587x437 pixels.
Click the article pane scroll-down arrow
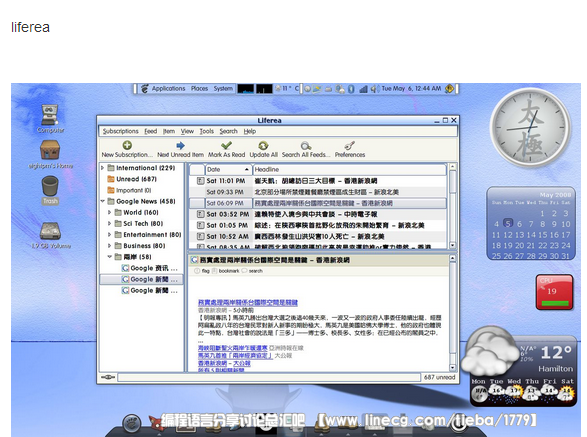tap(453, 368)
